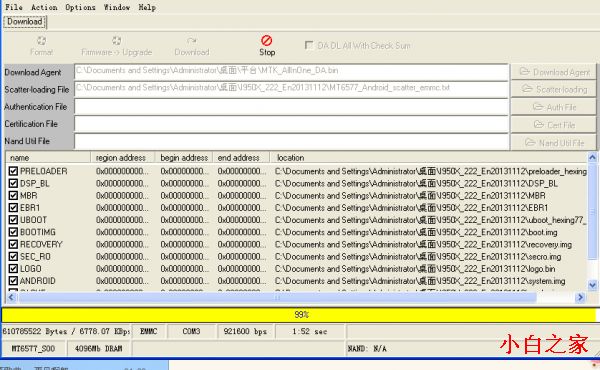Open the Options menu
This screenshot has width=600, height=370.
tap(80, 7)
